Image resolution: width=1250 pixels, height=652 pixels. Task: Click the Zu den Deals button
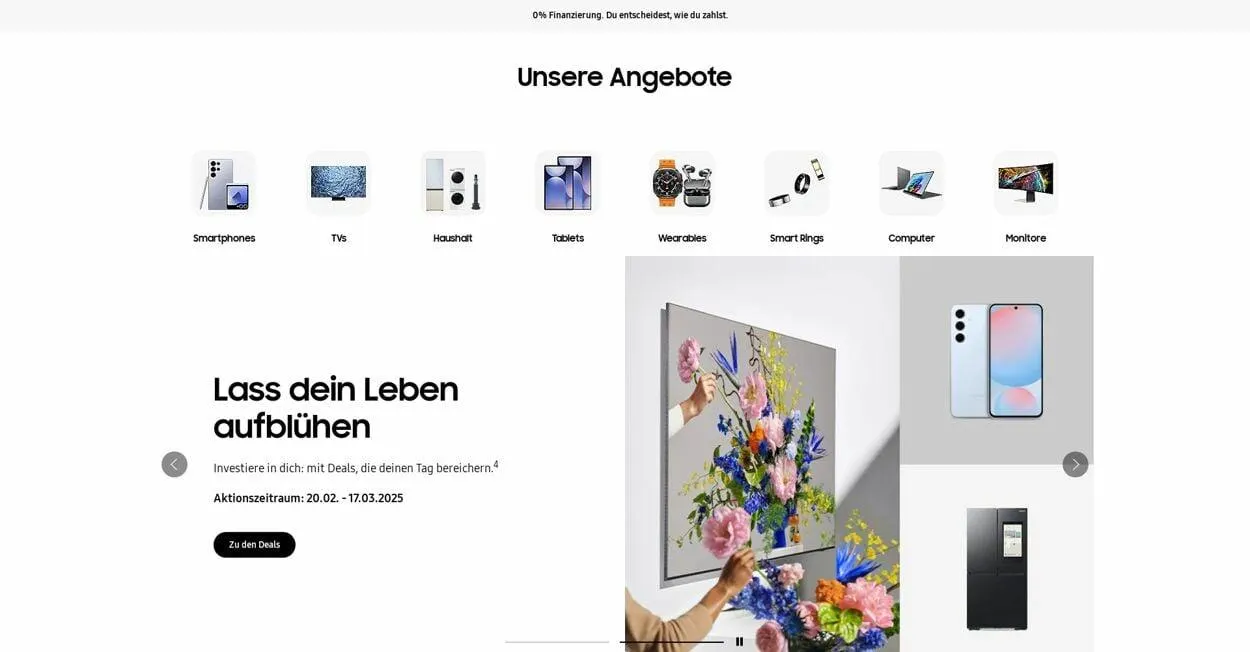[254, 545]
